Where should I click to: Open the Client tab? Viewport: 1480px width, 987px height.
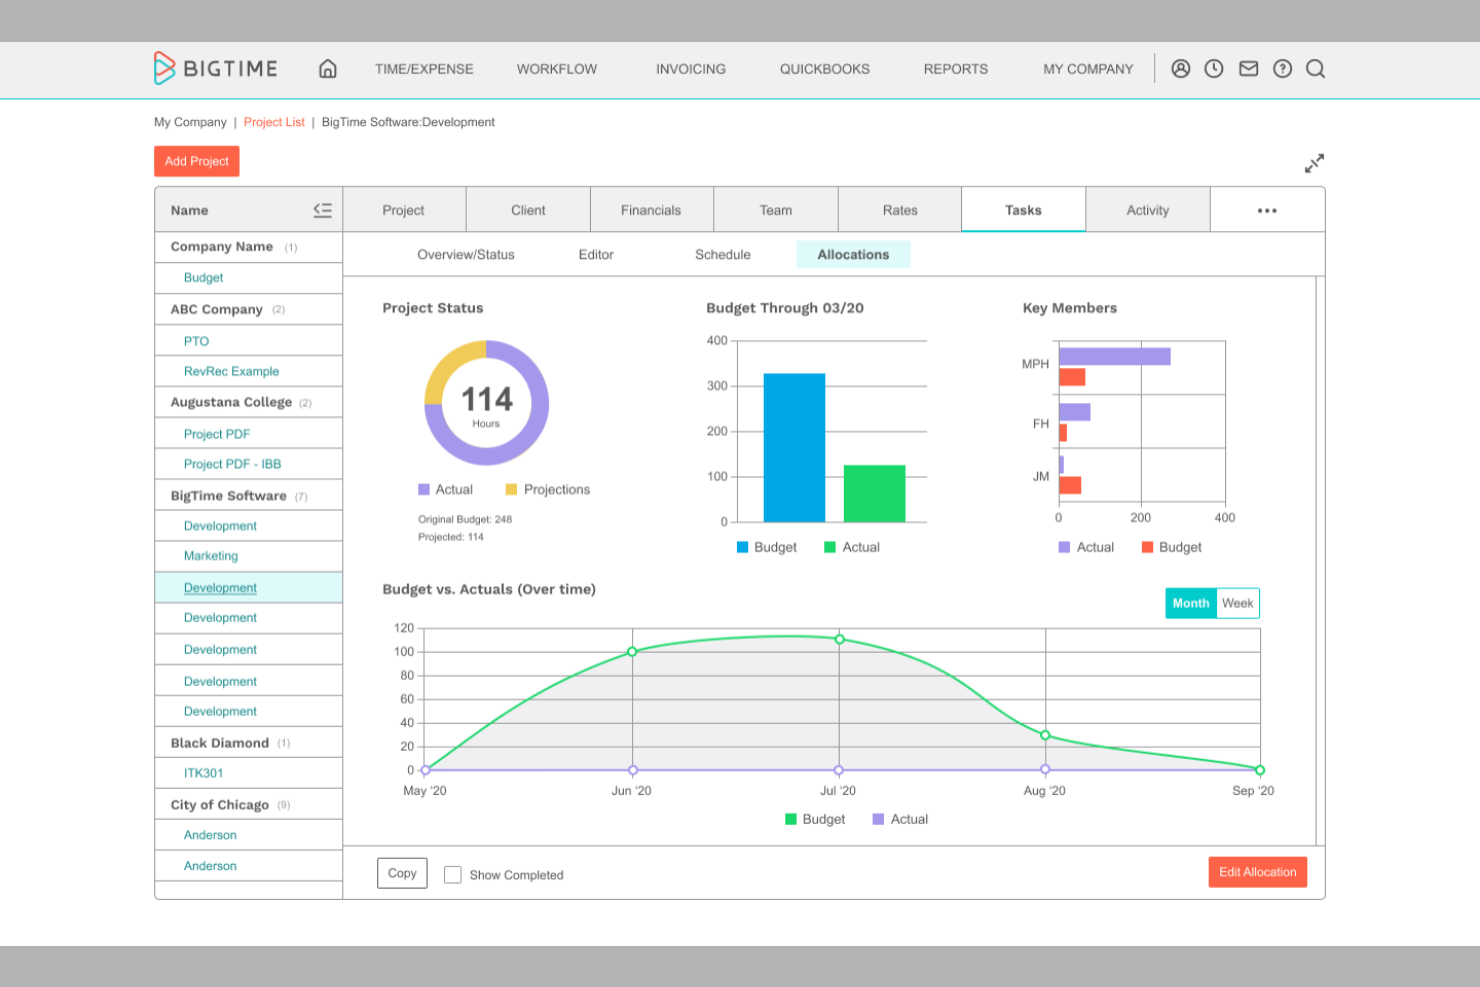(528, 210)
